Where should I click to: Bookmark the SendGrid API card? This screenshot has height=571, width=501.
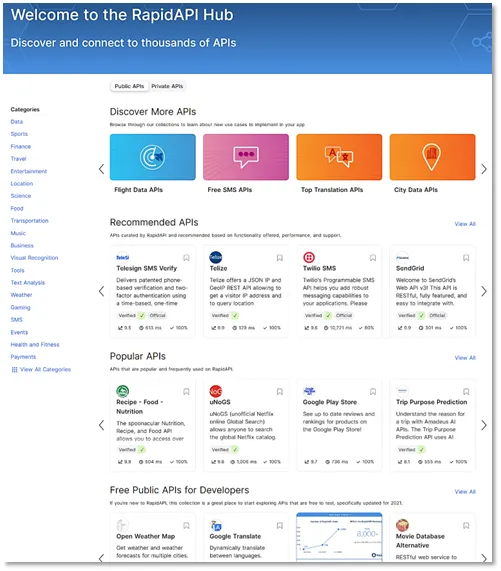click(466, 258)
